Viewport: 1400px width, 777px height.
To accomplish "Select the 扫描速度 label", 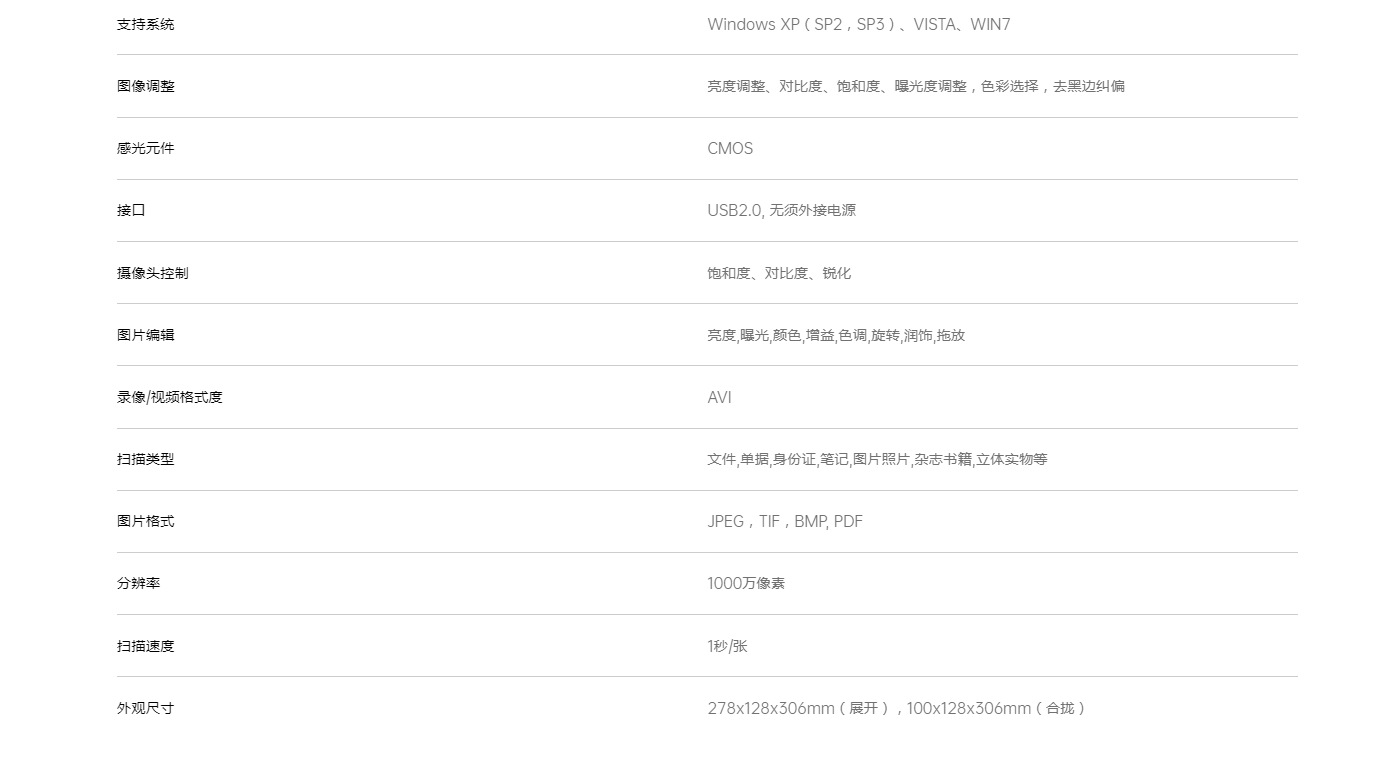I will [x=145, y=646].
